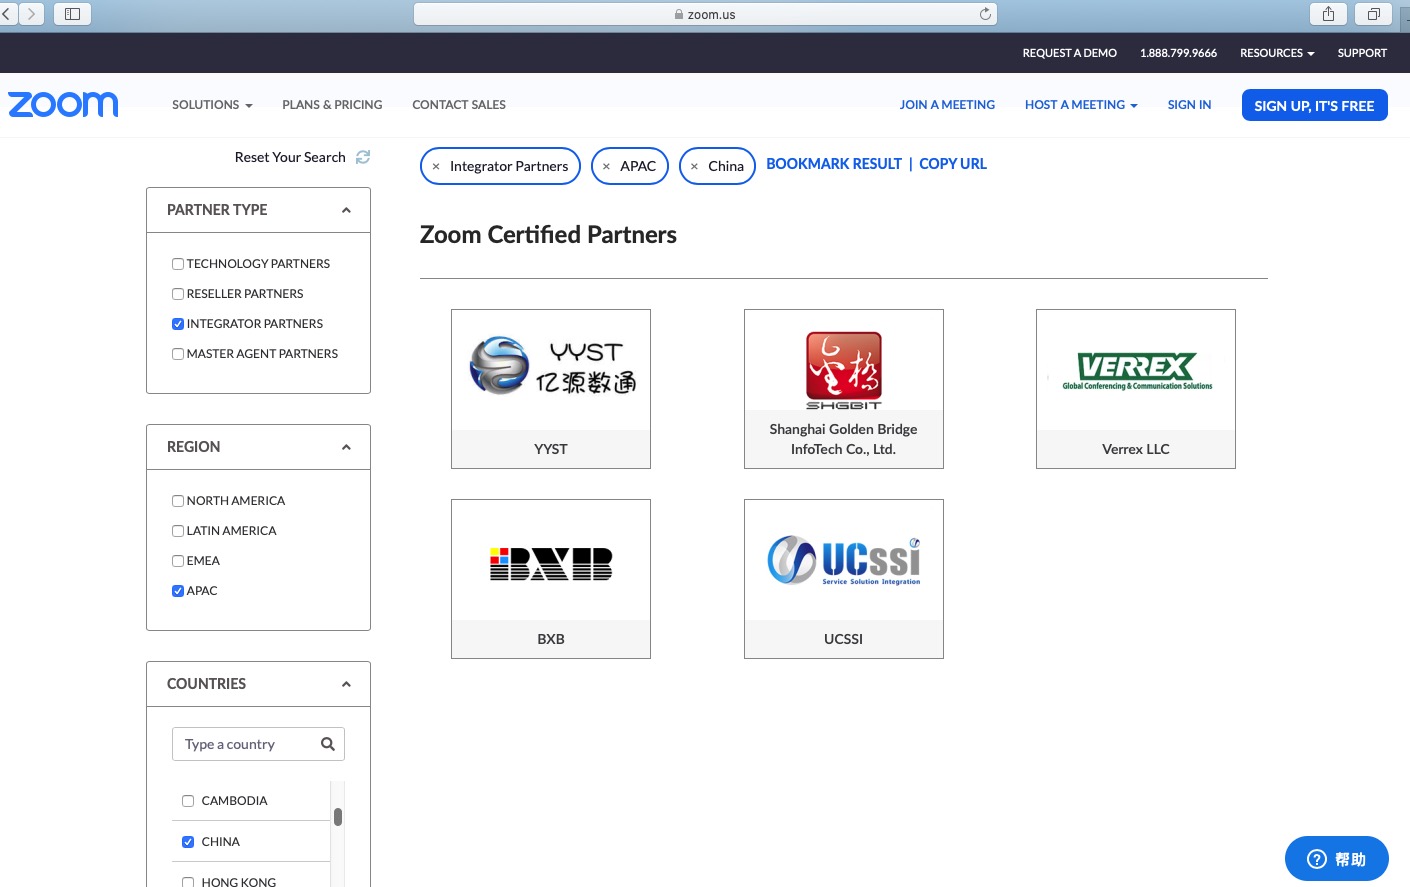Click the BOOKMARK RESULT link

click(833, 163)
